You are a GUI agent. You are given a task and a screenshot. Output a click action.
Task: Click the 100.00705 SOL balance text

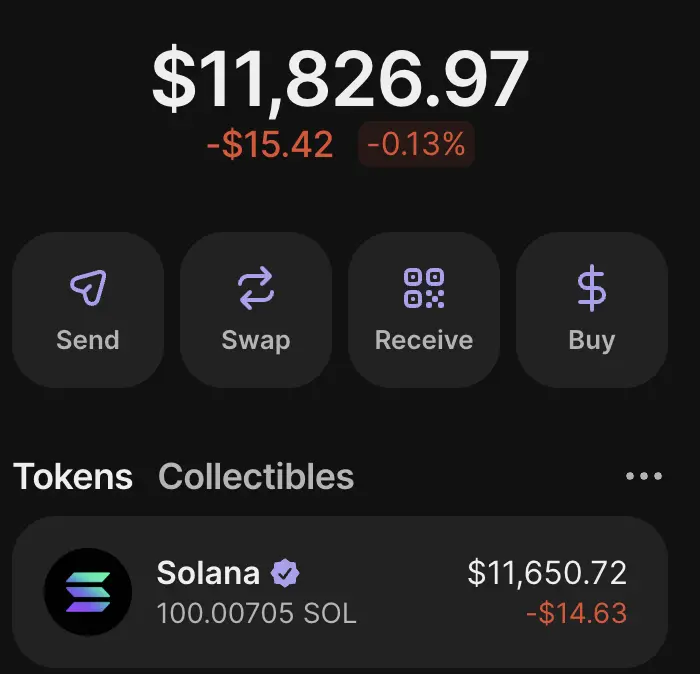pyautogui.click(x=257, y=613)
